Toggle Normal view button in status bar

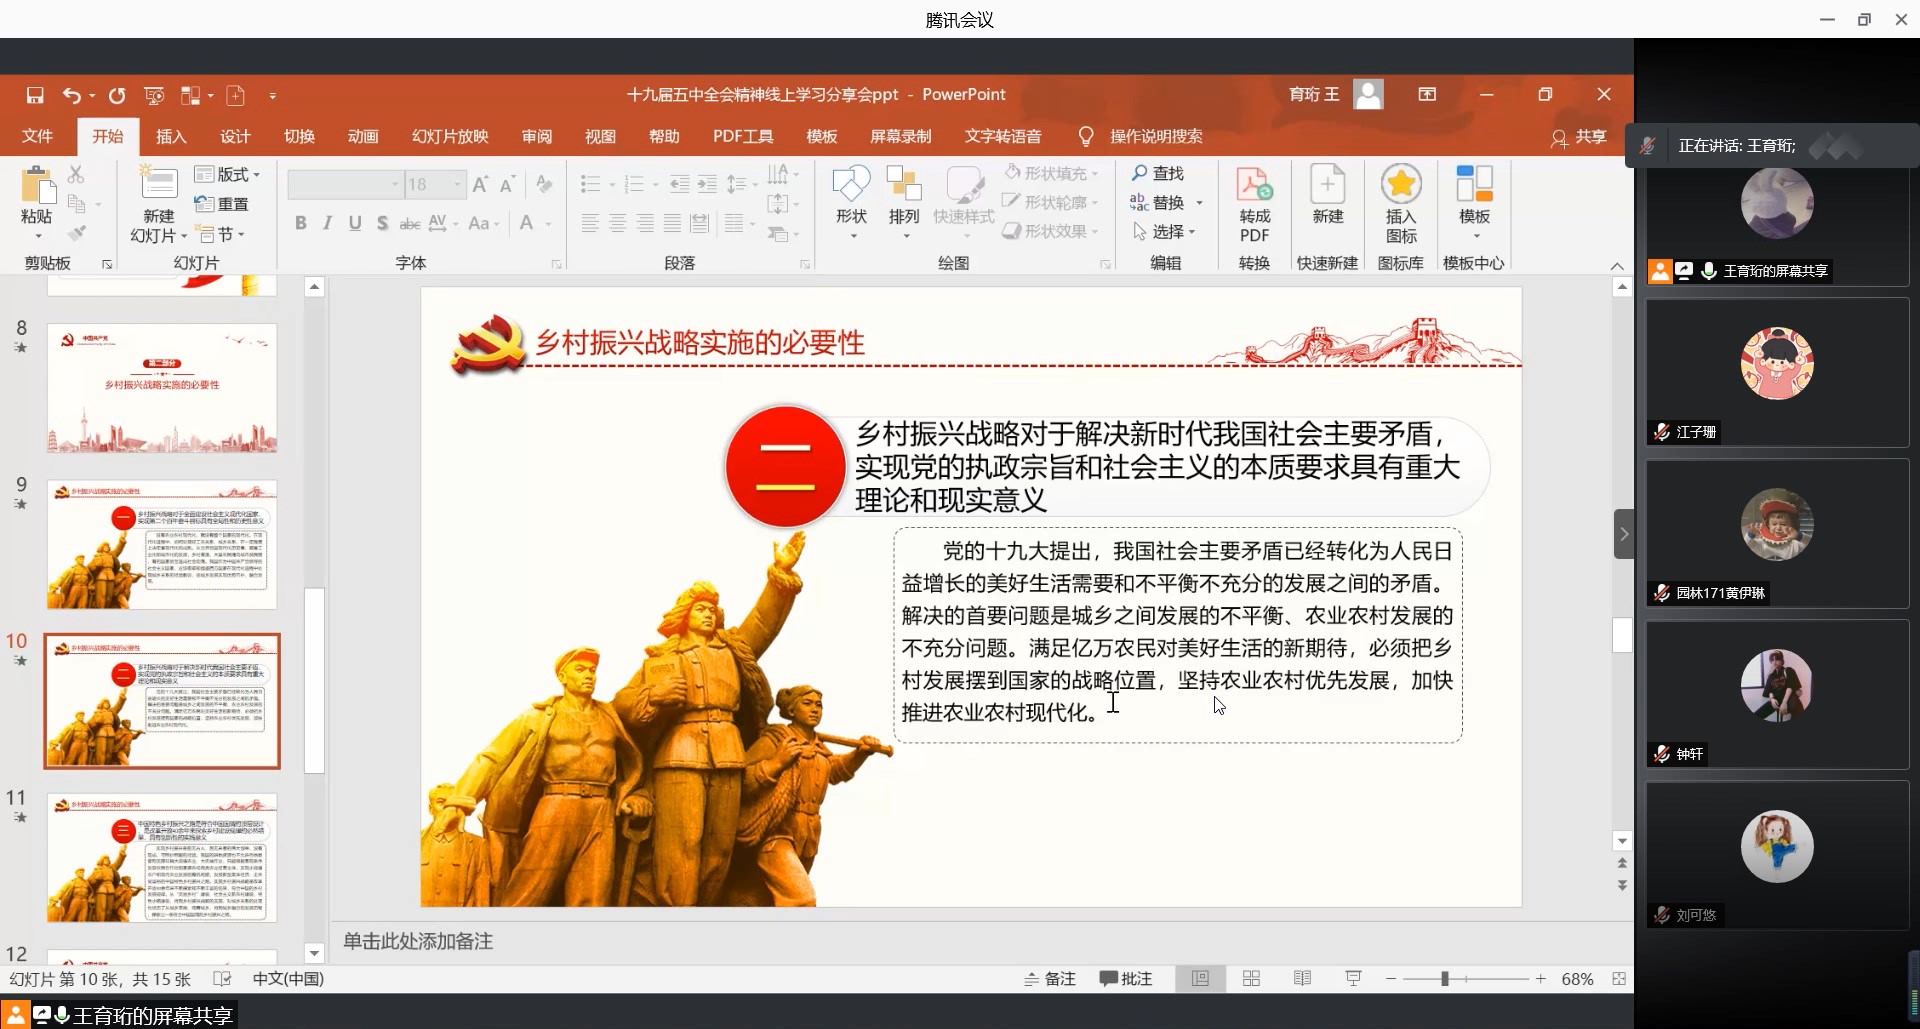point(1200,979)
